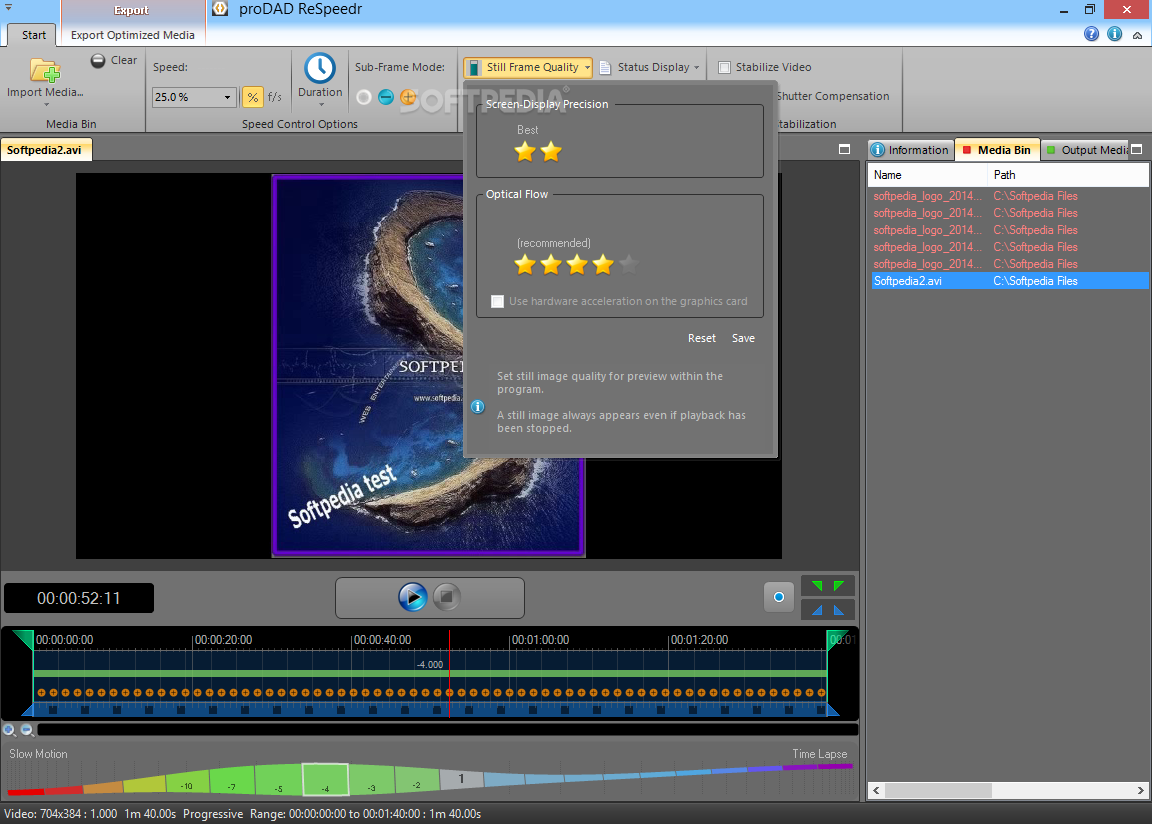Enable hardware acceleration on the graphics card
The width and height of the screenshot is (1152, 824).
(x=497, y=301)
